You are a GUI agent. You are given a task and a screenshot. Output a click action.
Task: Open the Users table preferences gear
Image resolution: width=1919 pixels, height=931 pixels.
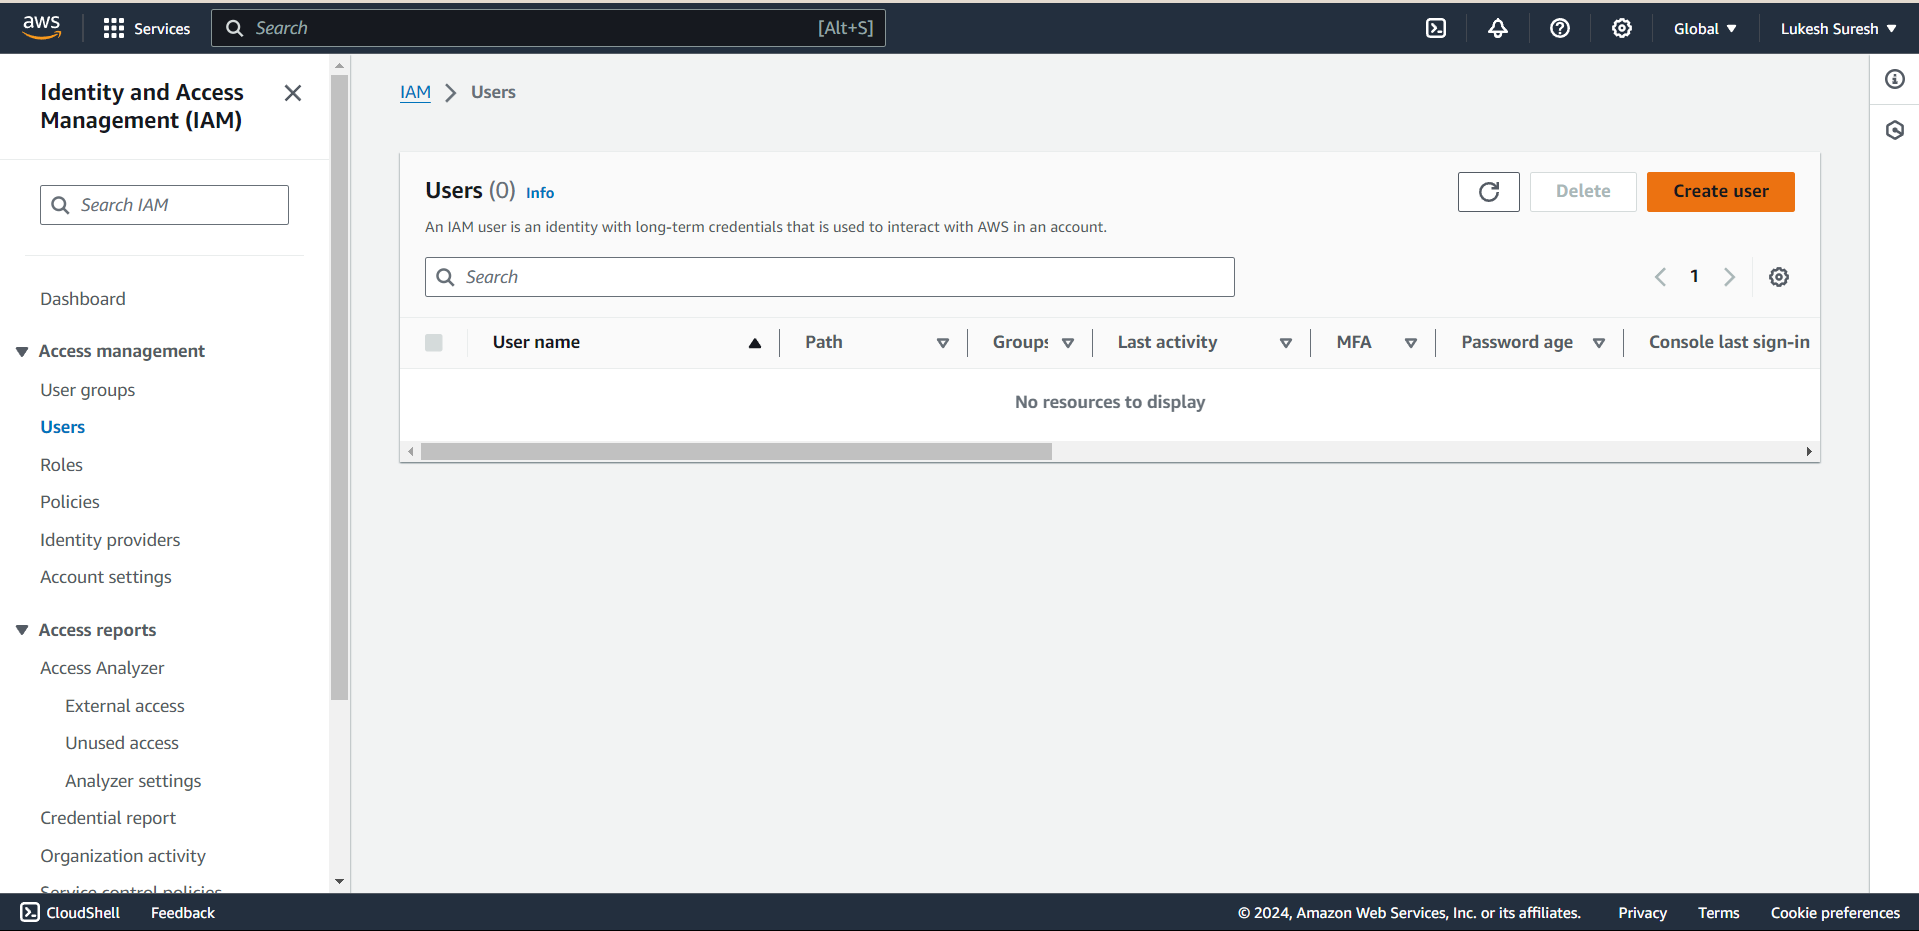[x=1779, y=277]
